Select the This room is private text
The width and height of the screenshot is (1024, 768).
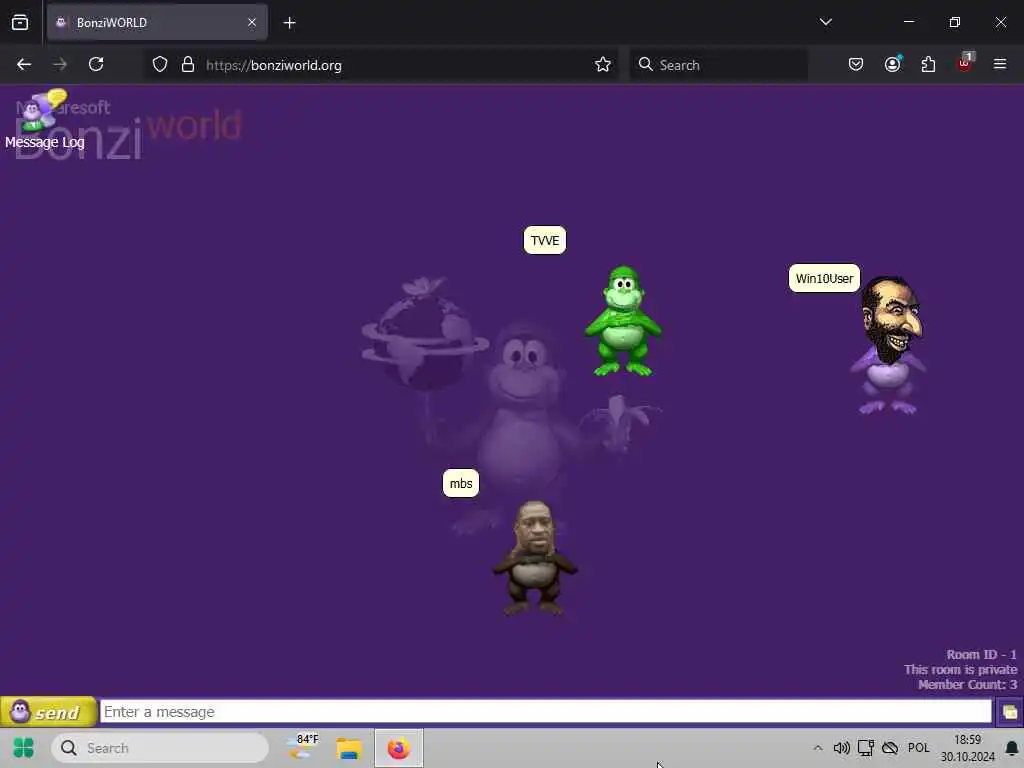tap(960, 669)
